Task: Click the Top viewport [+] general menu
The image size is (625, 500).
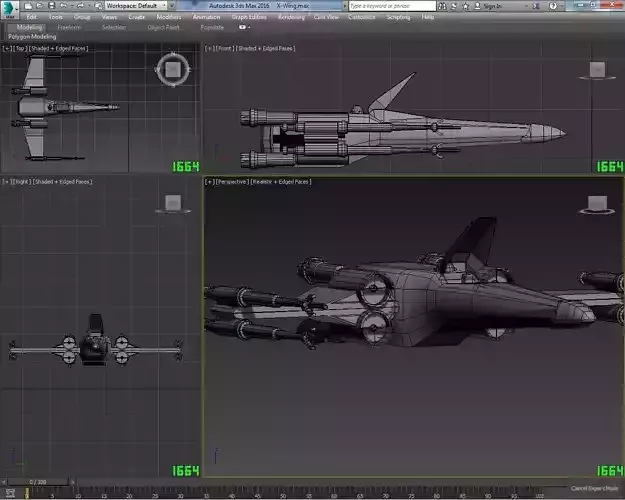Action: [8, 48]
